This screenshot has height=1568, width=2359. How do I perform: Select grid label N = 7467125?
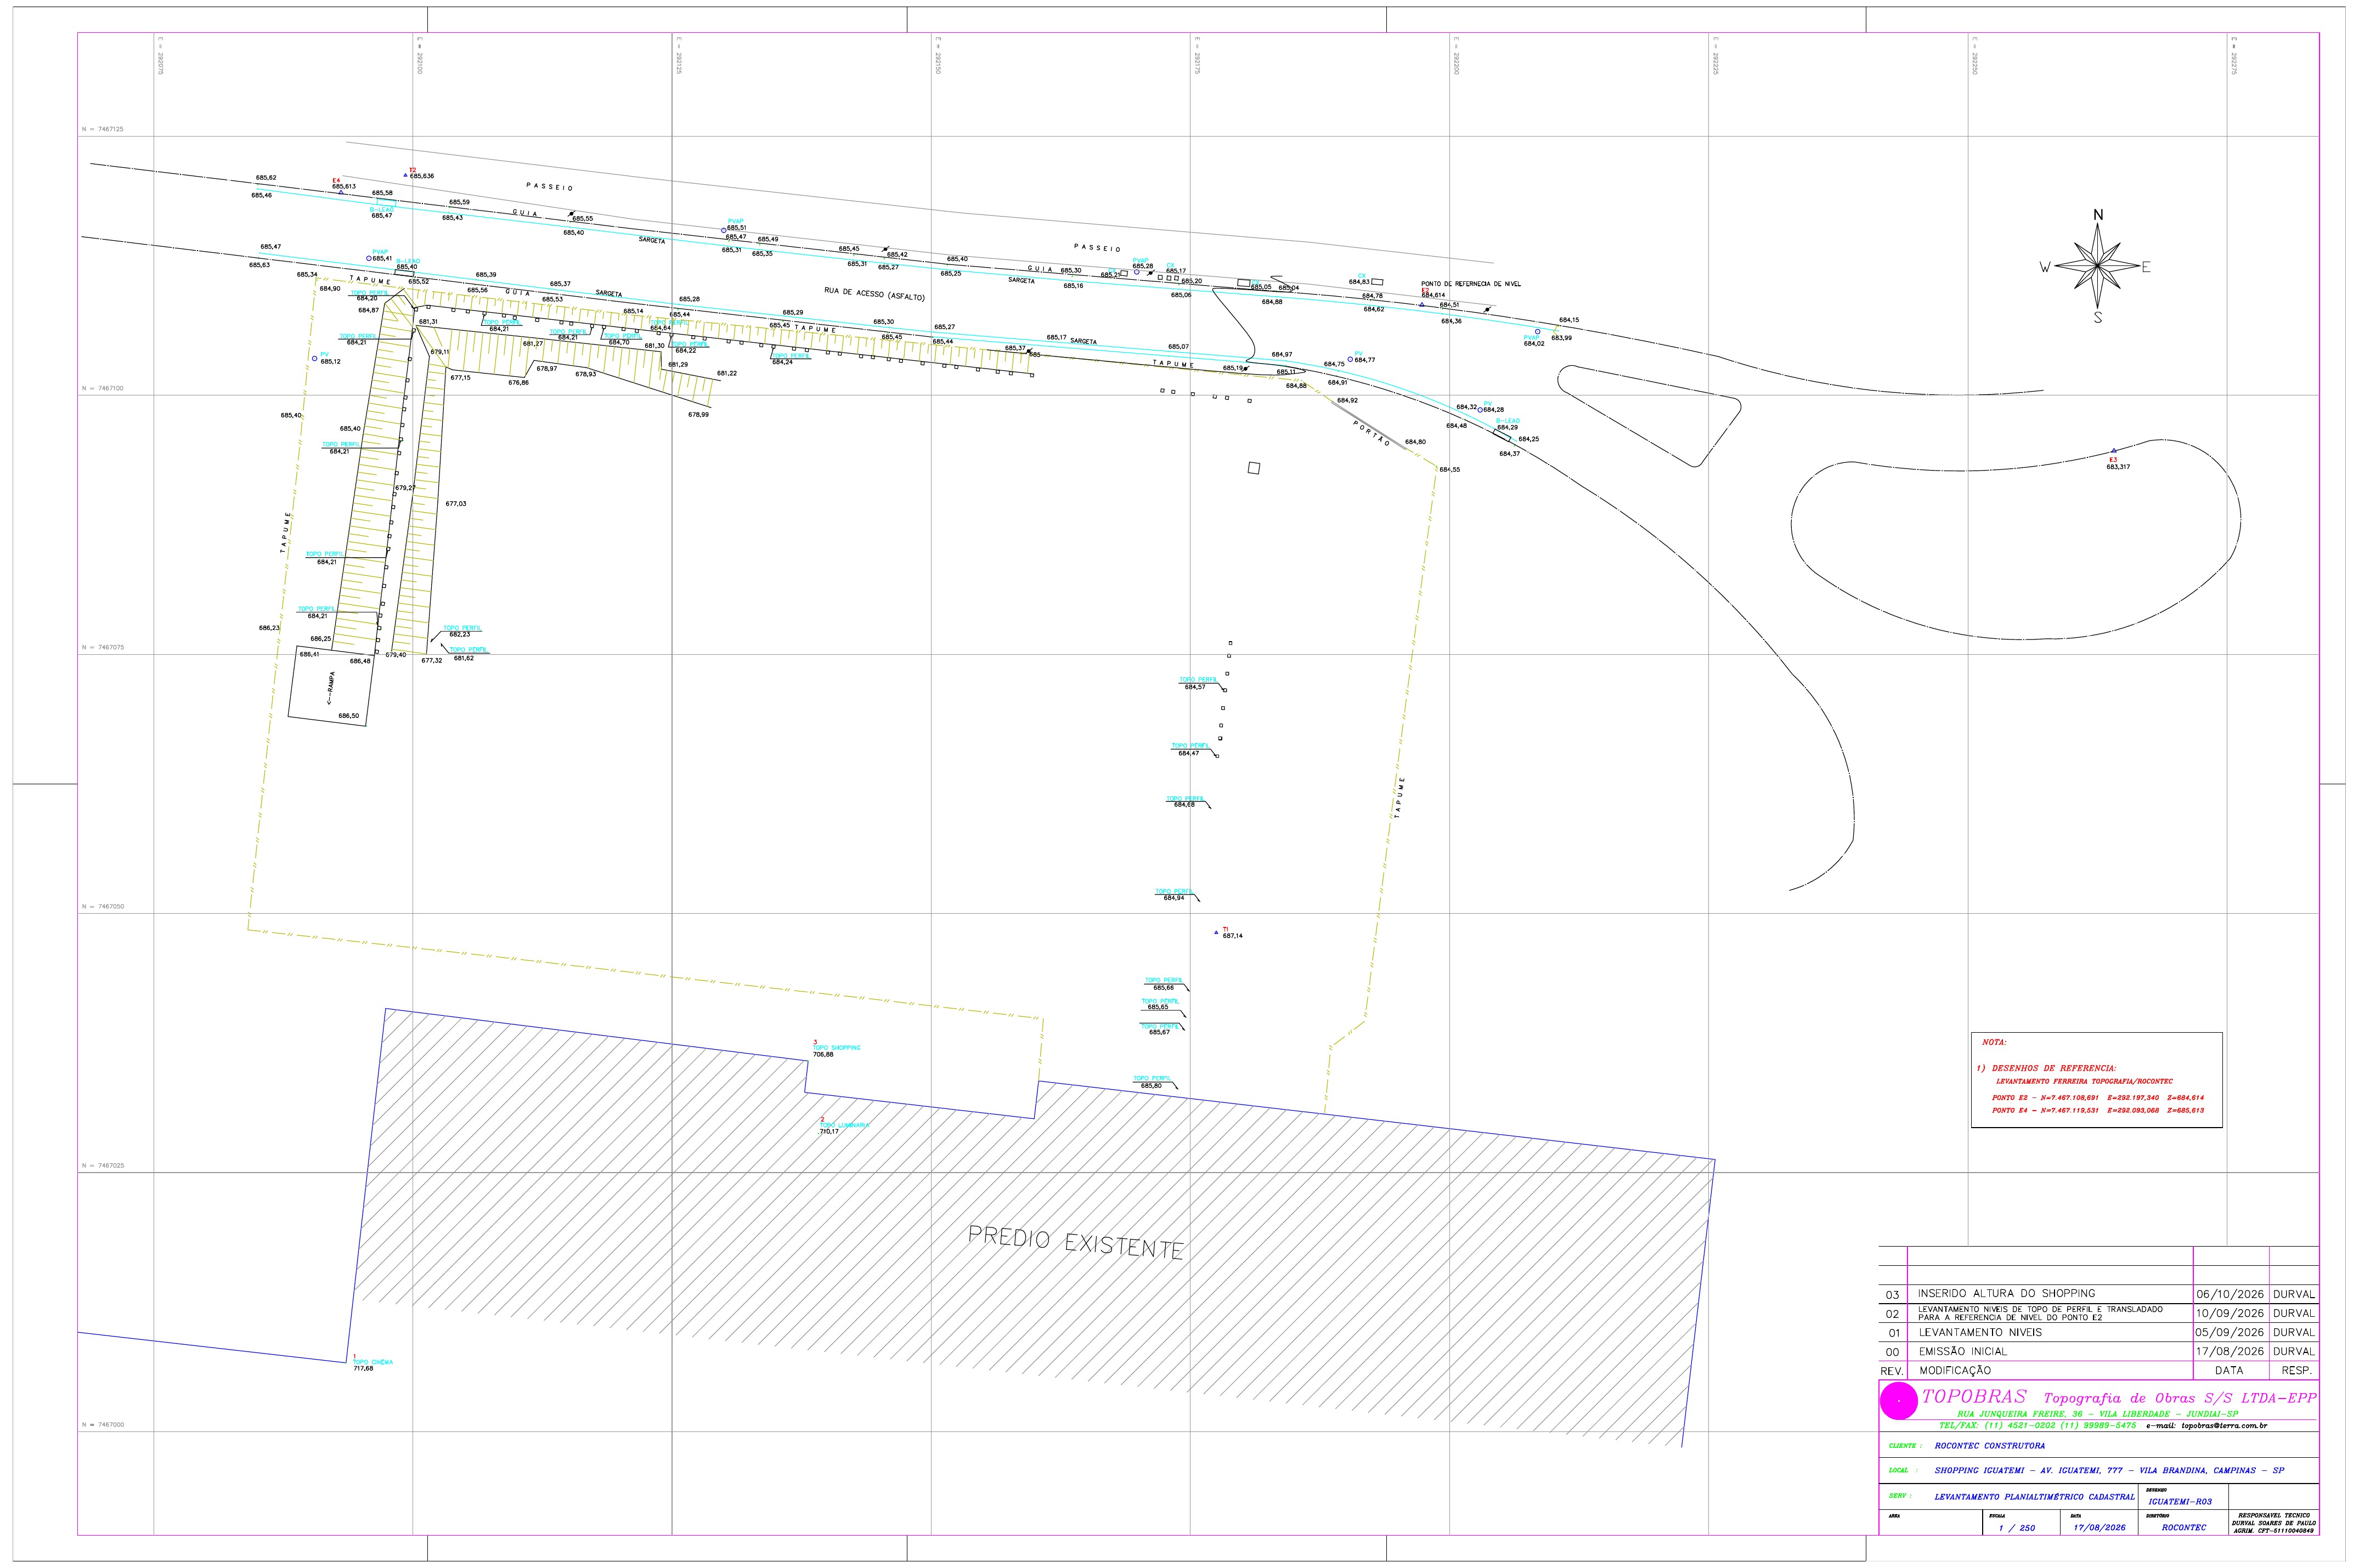(x=102, y=129)
